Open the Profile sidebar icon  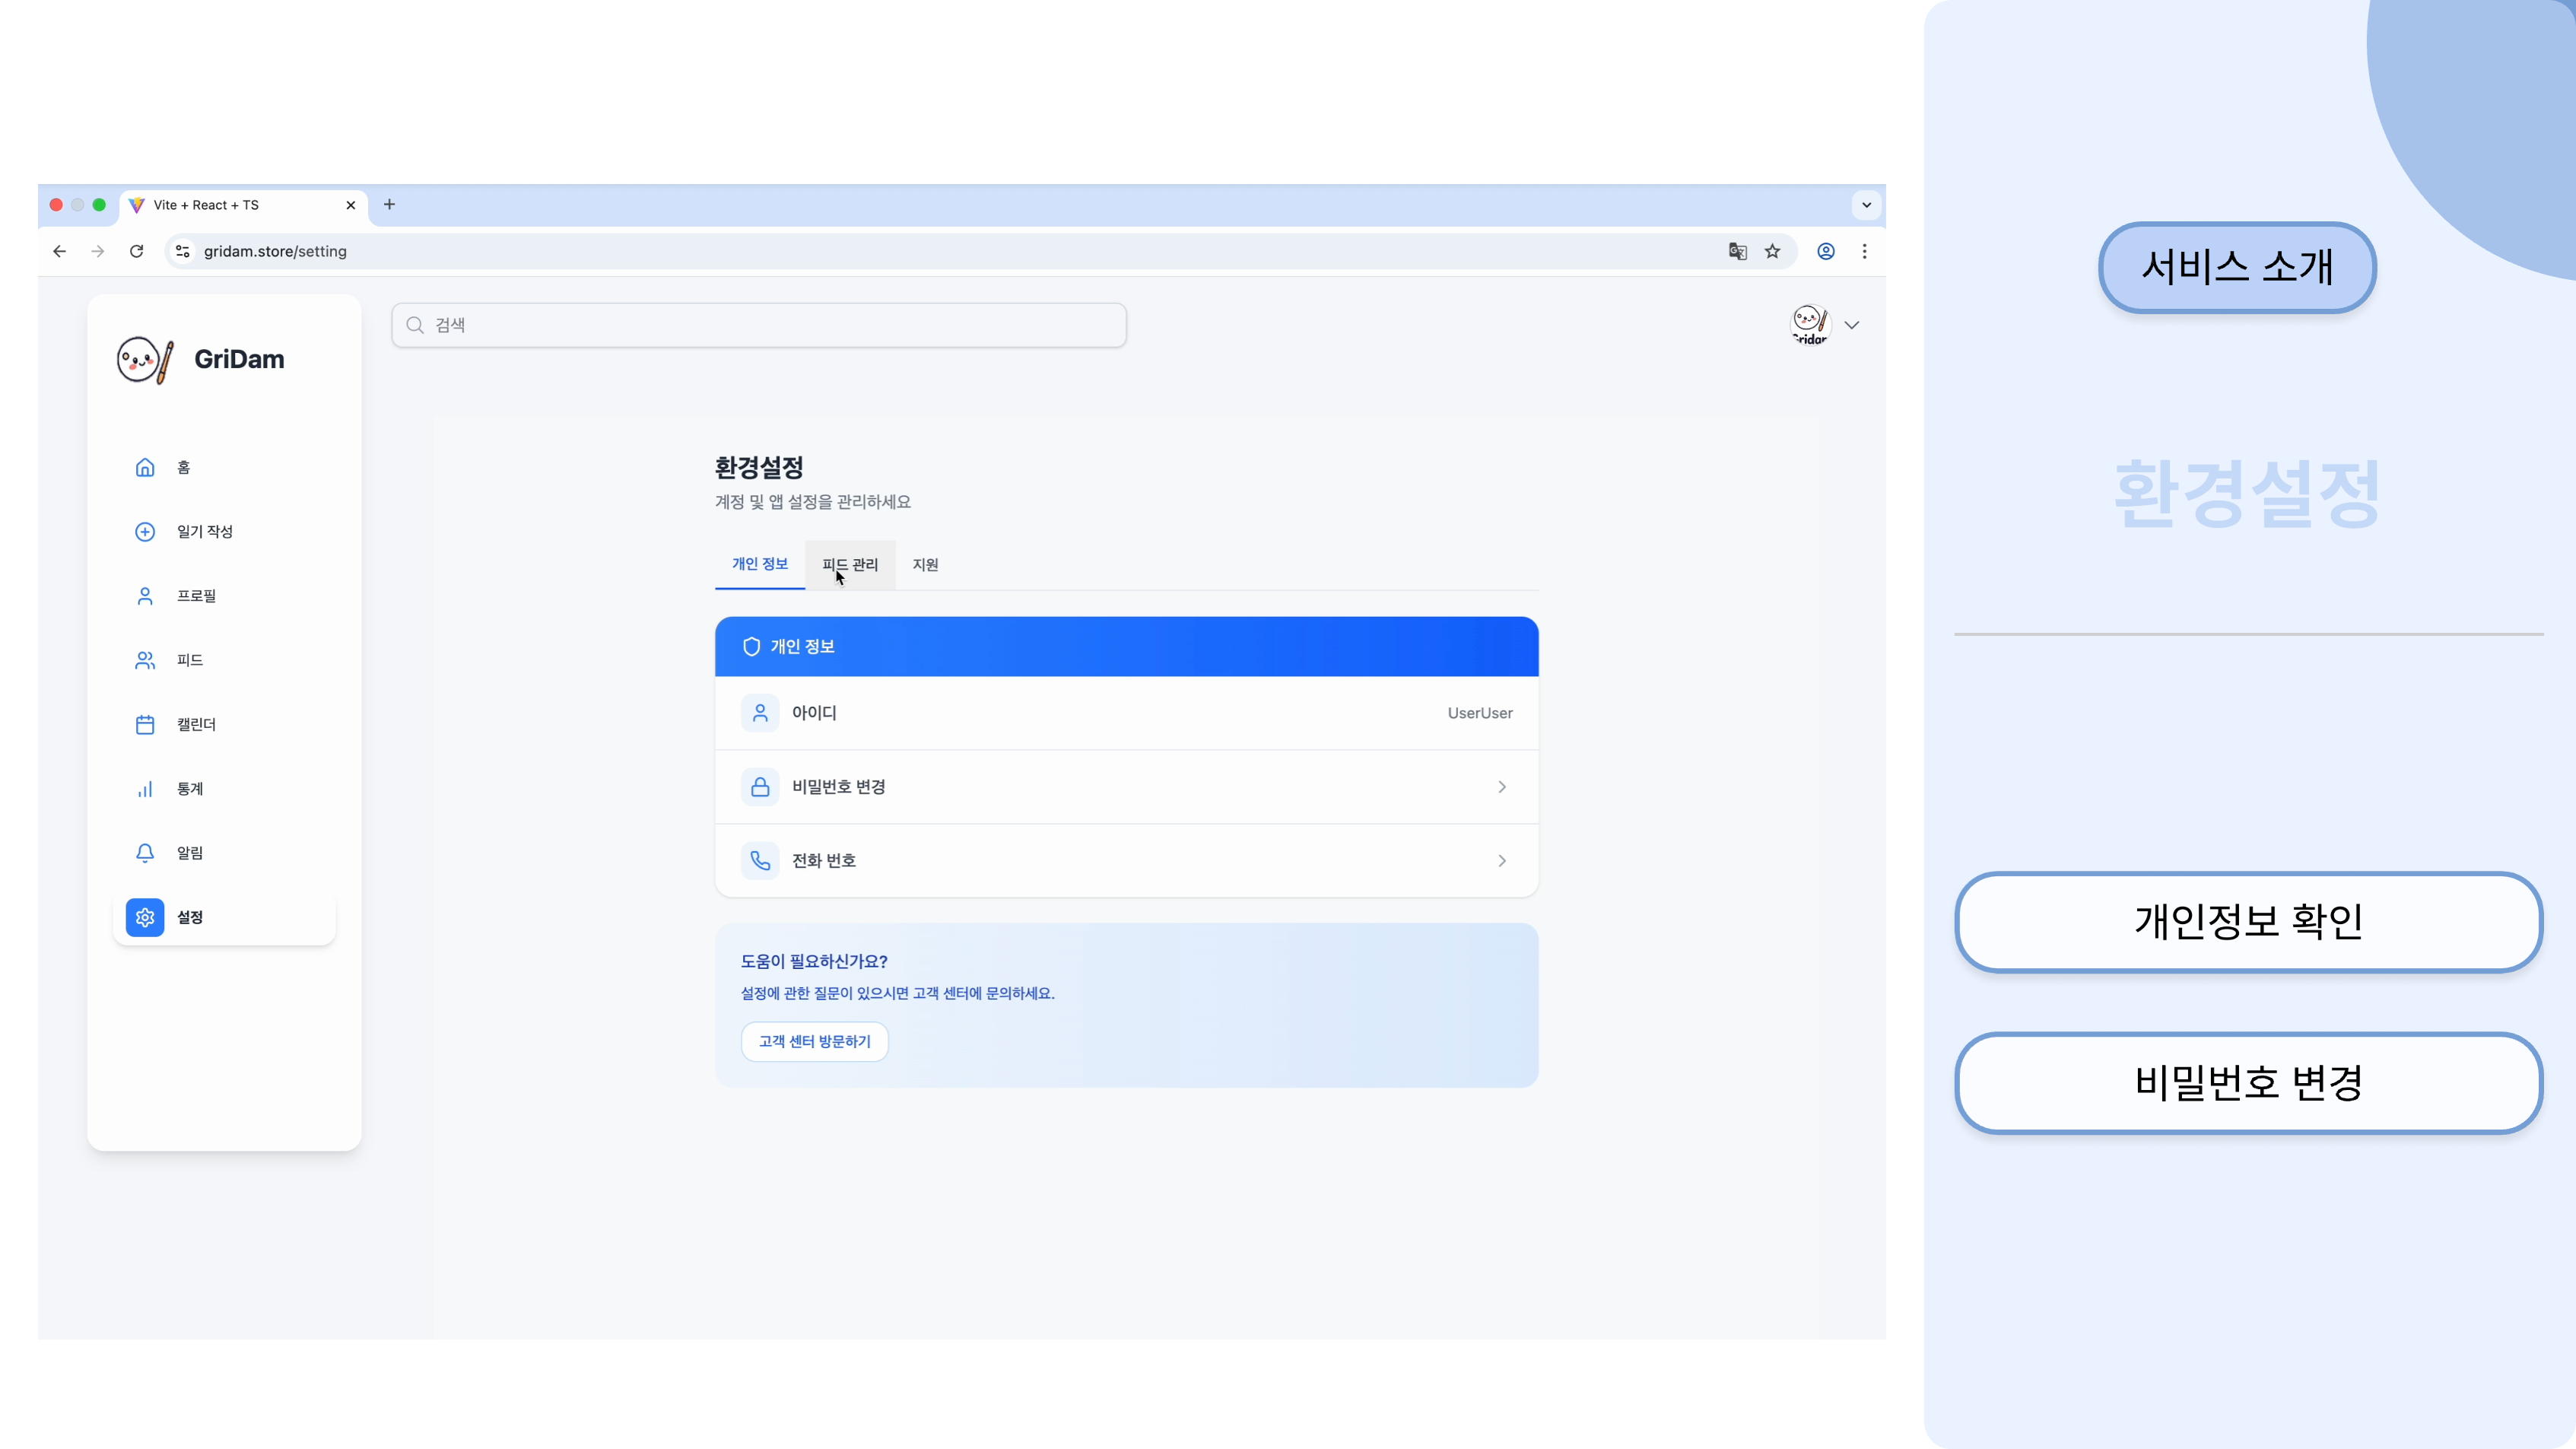145,596
